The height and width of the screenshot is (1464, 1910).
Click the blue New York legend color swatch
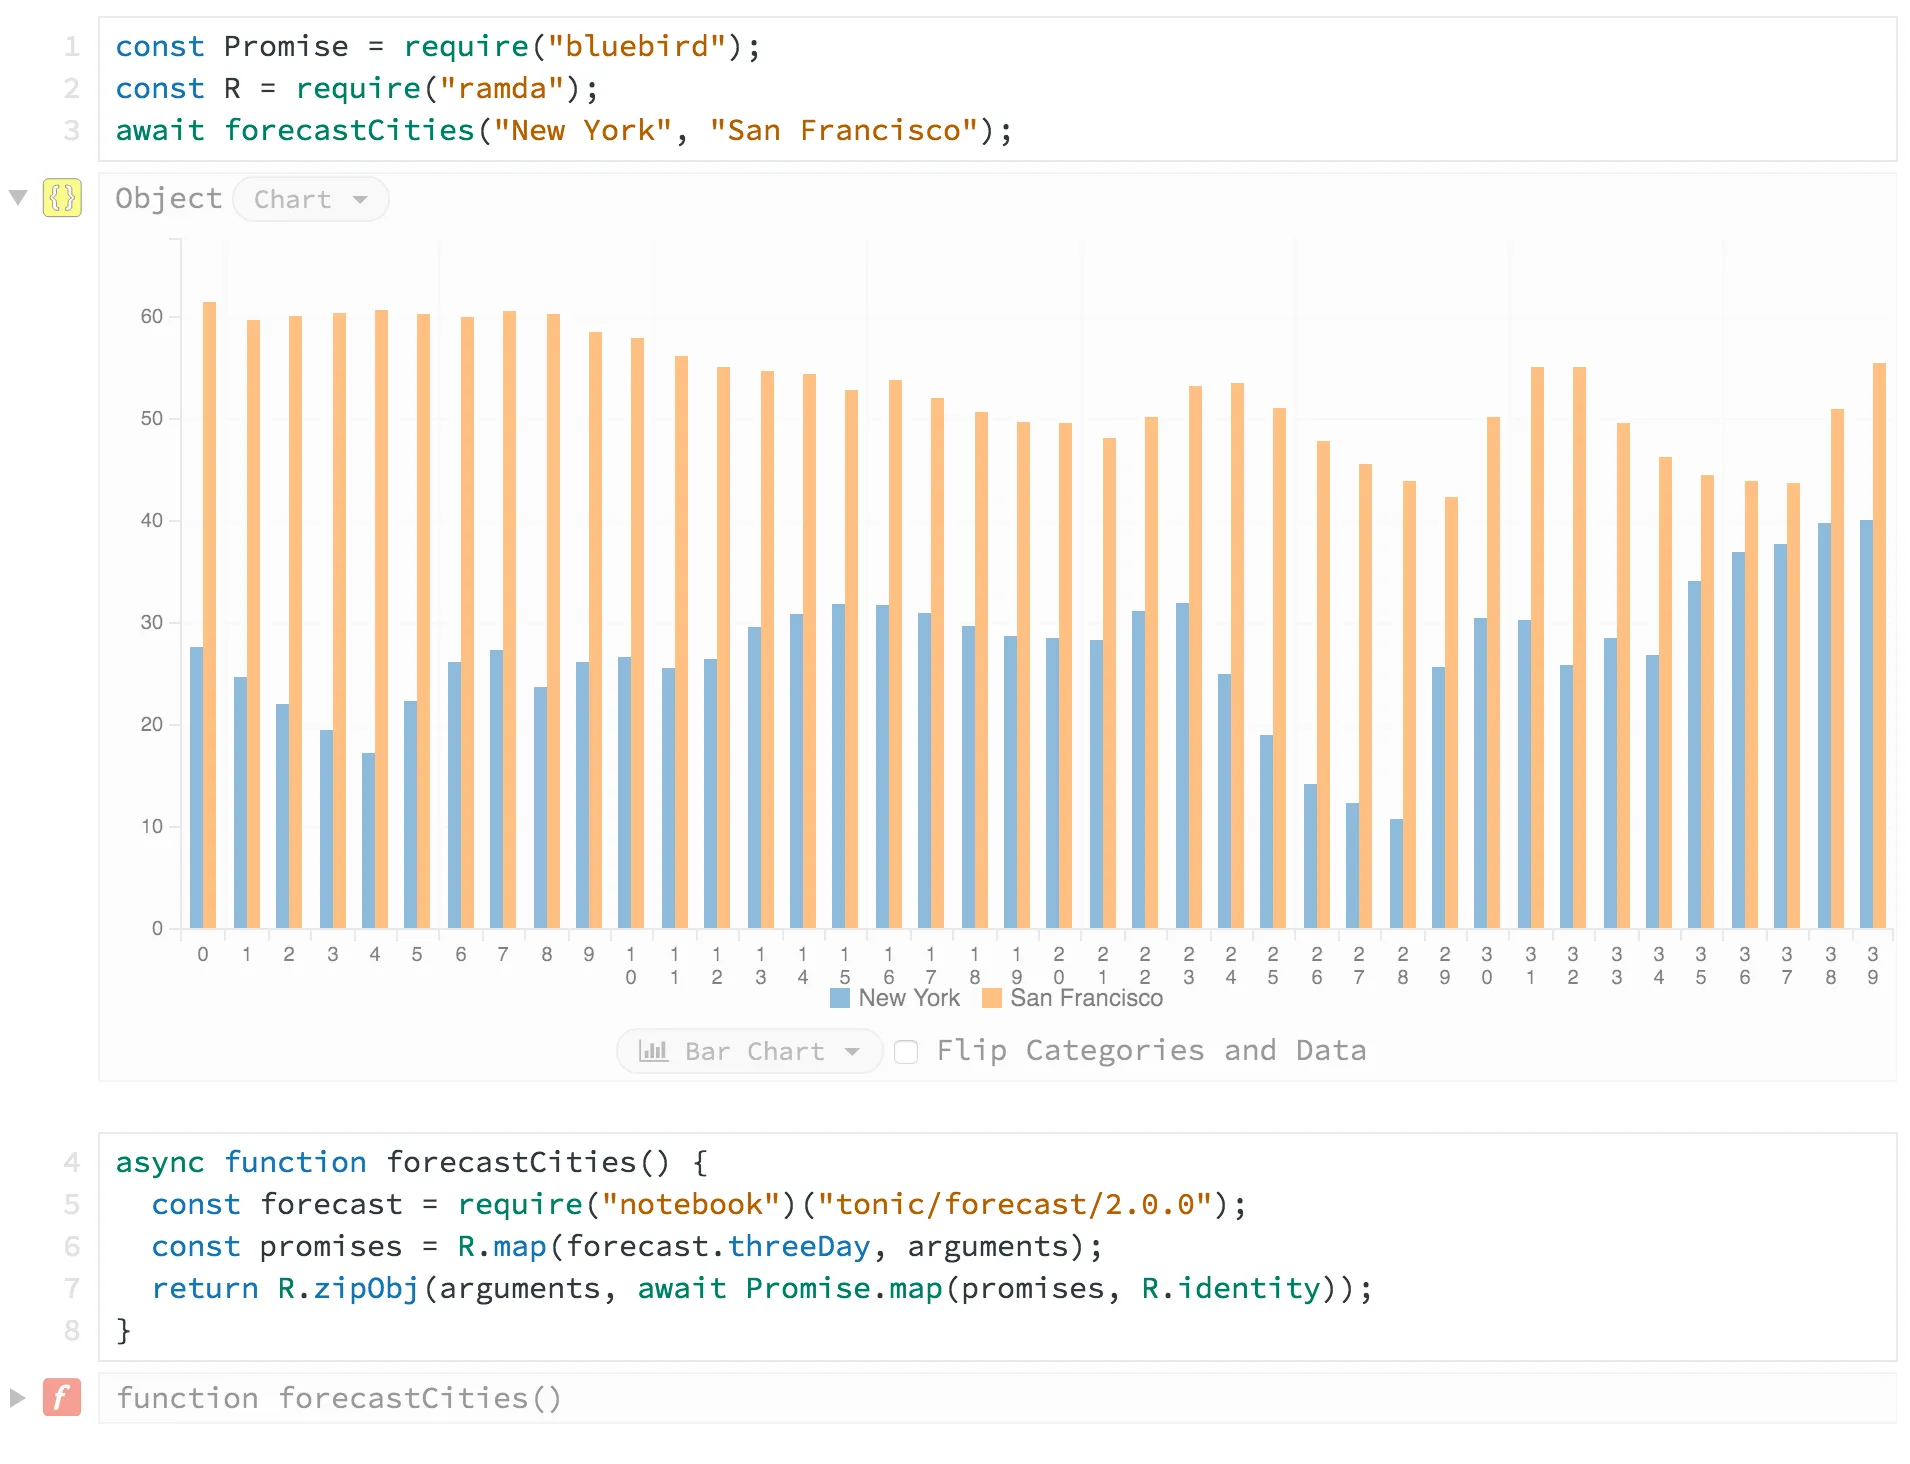click(840, 997)
